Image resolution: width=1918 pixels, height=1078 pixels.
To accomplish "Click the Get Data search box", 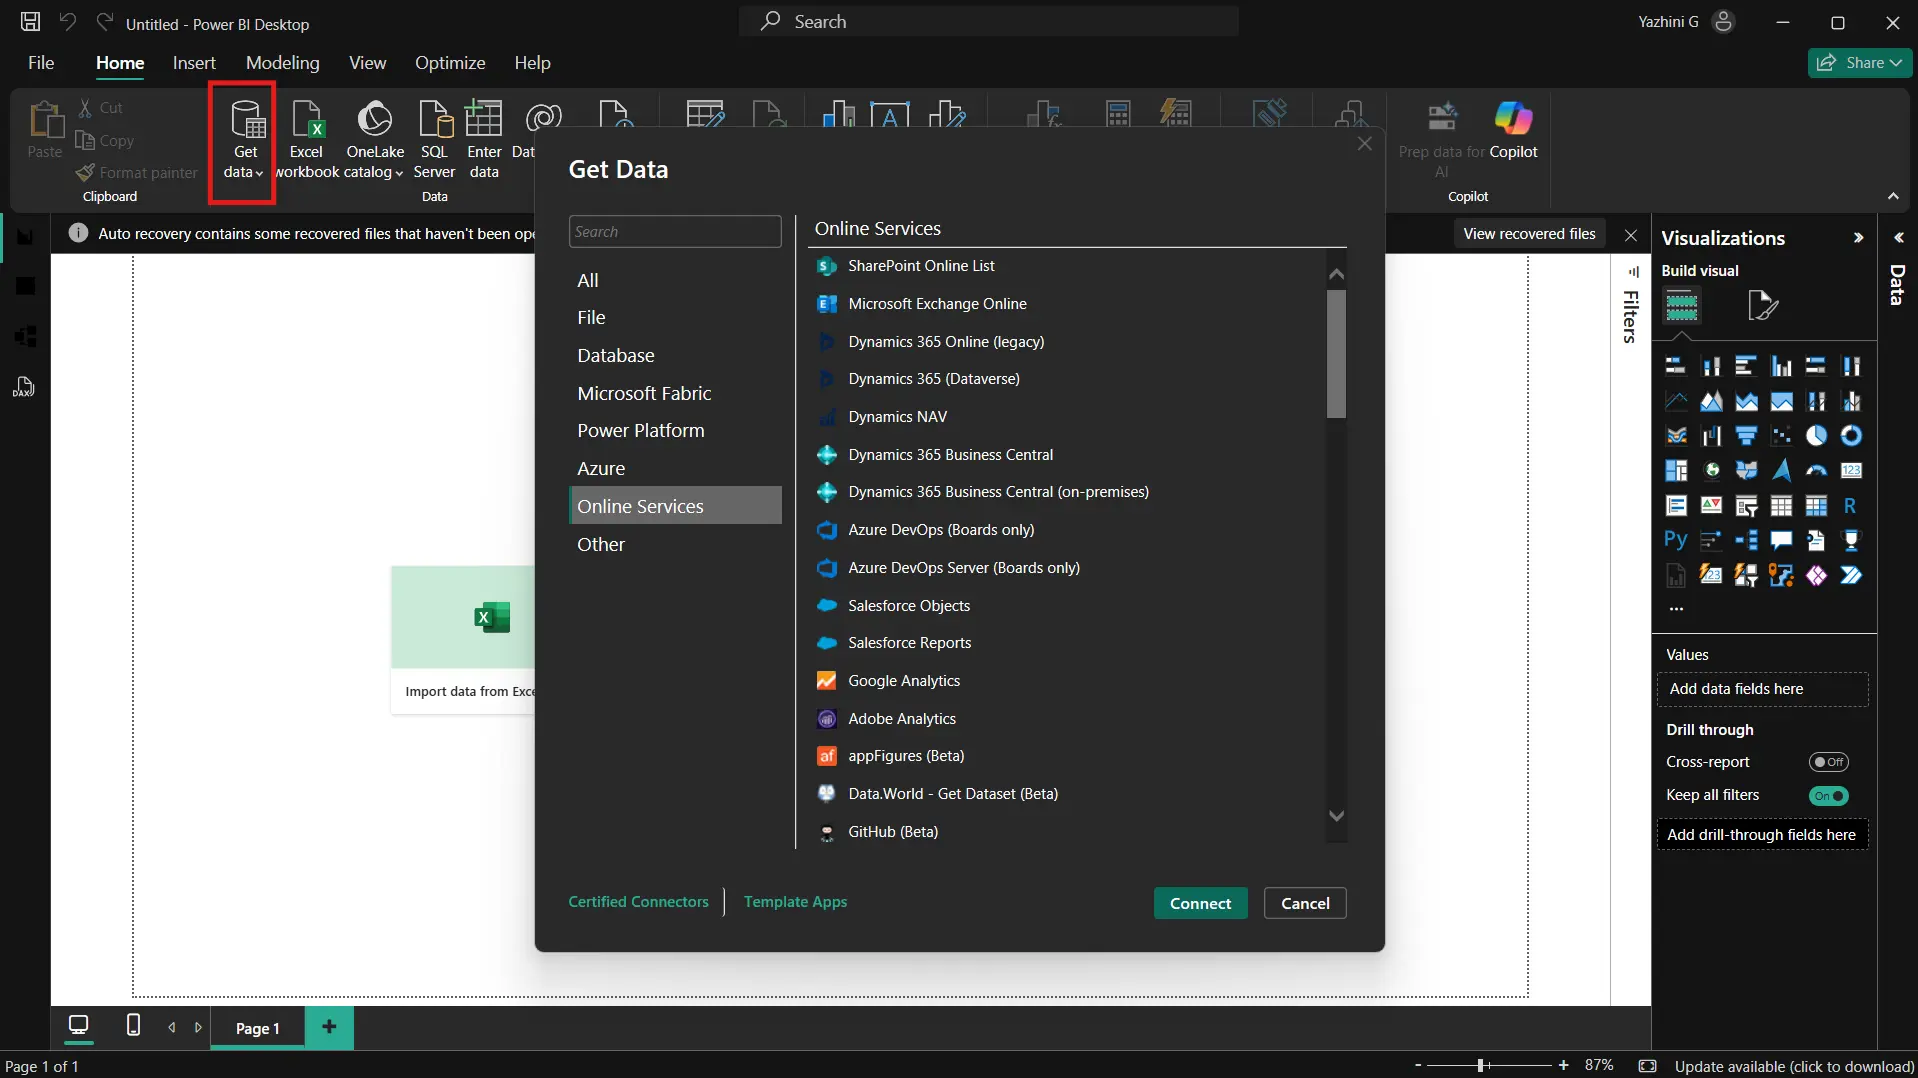I will tap(676, 231).
